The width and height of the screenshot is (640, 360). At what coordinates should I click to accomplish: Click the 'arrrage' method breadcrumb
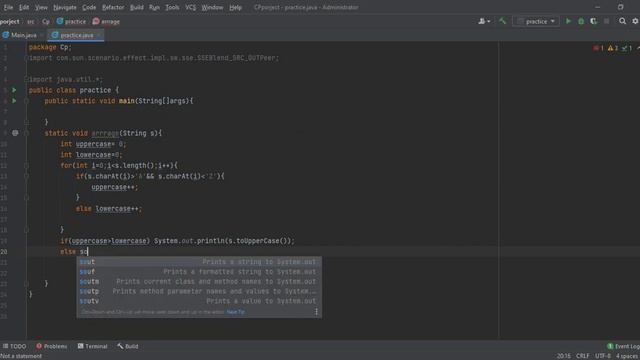(106, 22)
